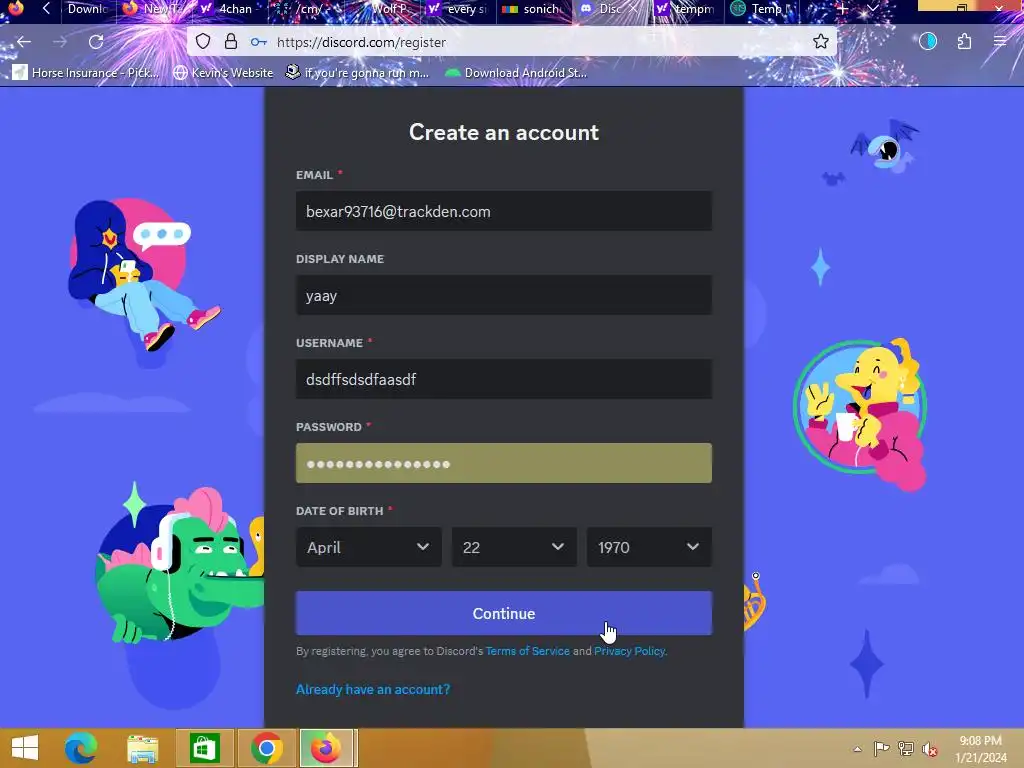1024x768 pixels.
Task: Open the saved password key icon
Action: coord(259,42)
